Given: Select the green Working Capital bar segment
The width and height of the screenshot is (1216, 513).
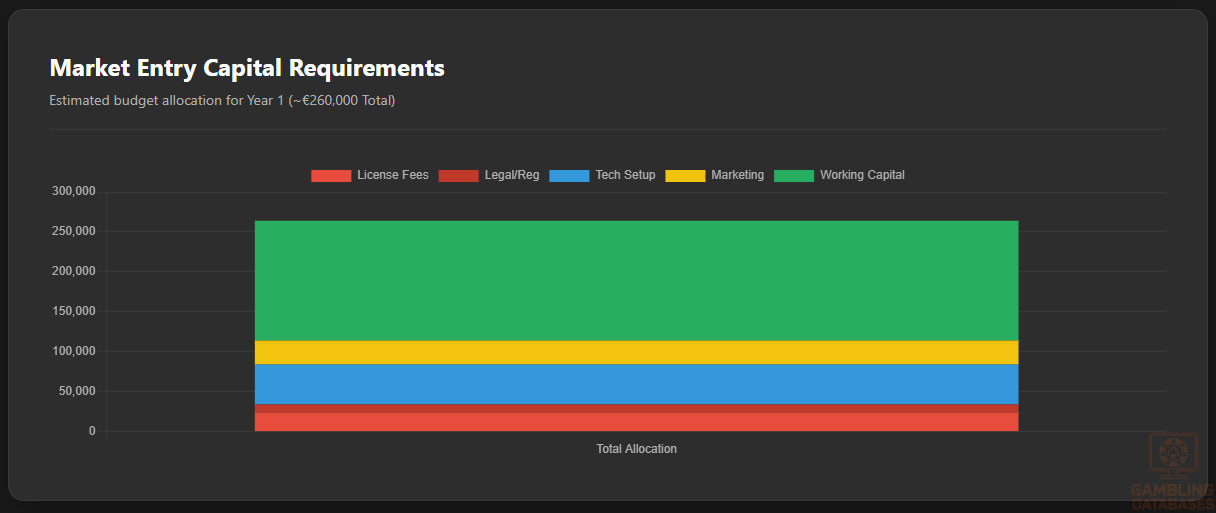Looking at the screenshot, I should [636, 280].
